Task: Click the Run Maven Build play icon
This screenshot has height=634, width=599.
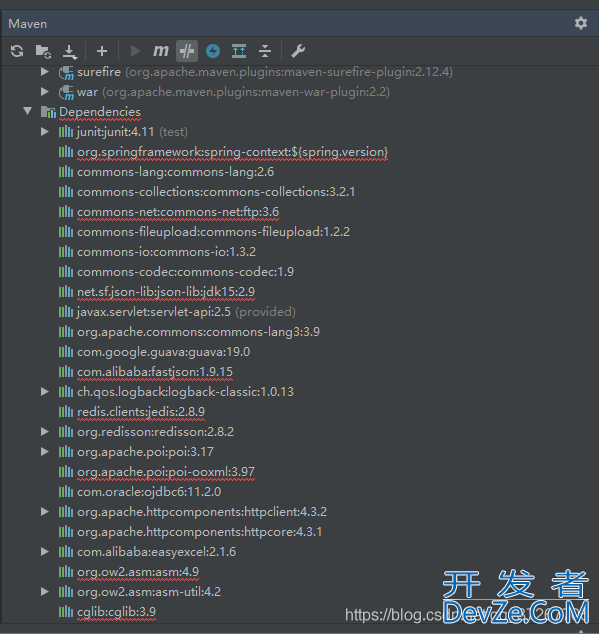Action: pos(135,51)
